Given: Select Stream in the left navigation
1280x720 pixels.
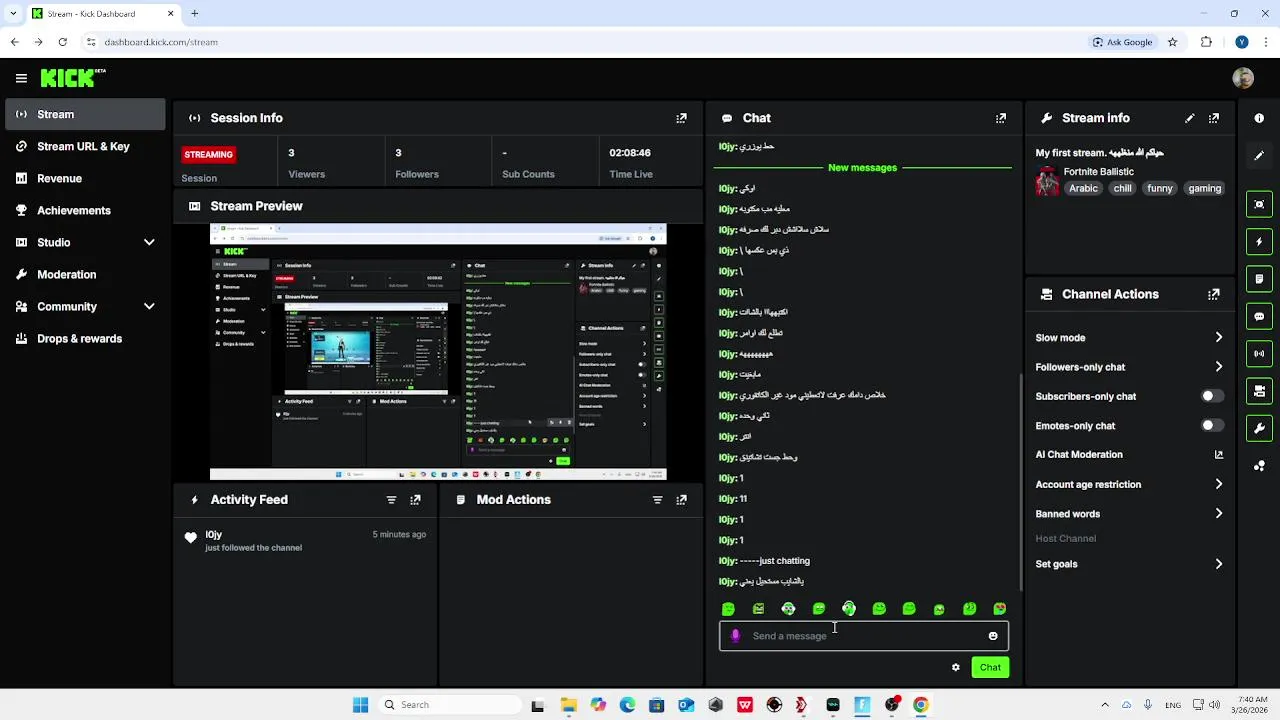Looking at the screenshot, I should tap(85, 114).
